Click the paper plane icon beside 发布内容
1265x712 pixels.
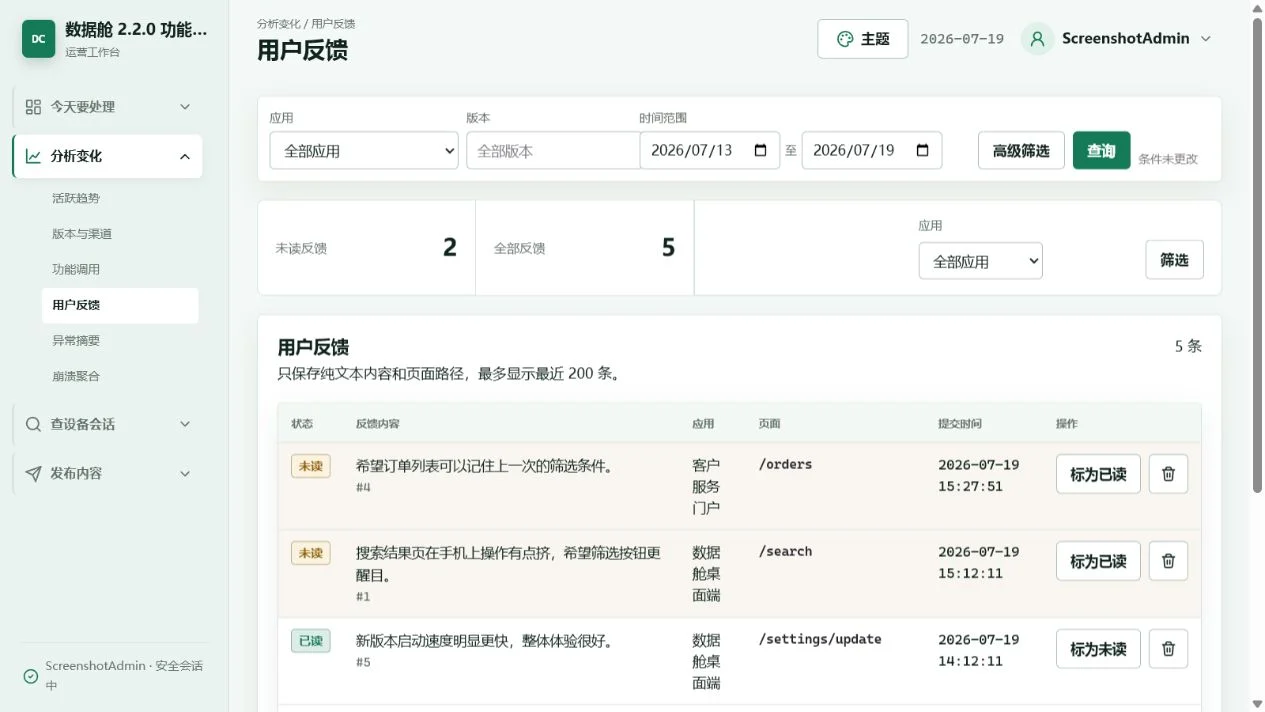click(33, 473)
